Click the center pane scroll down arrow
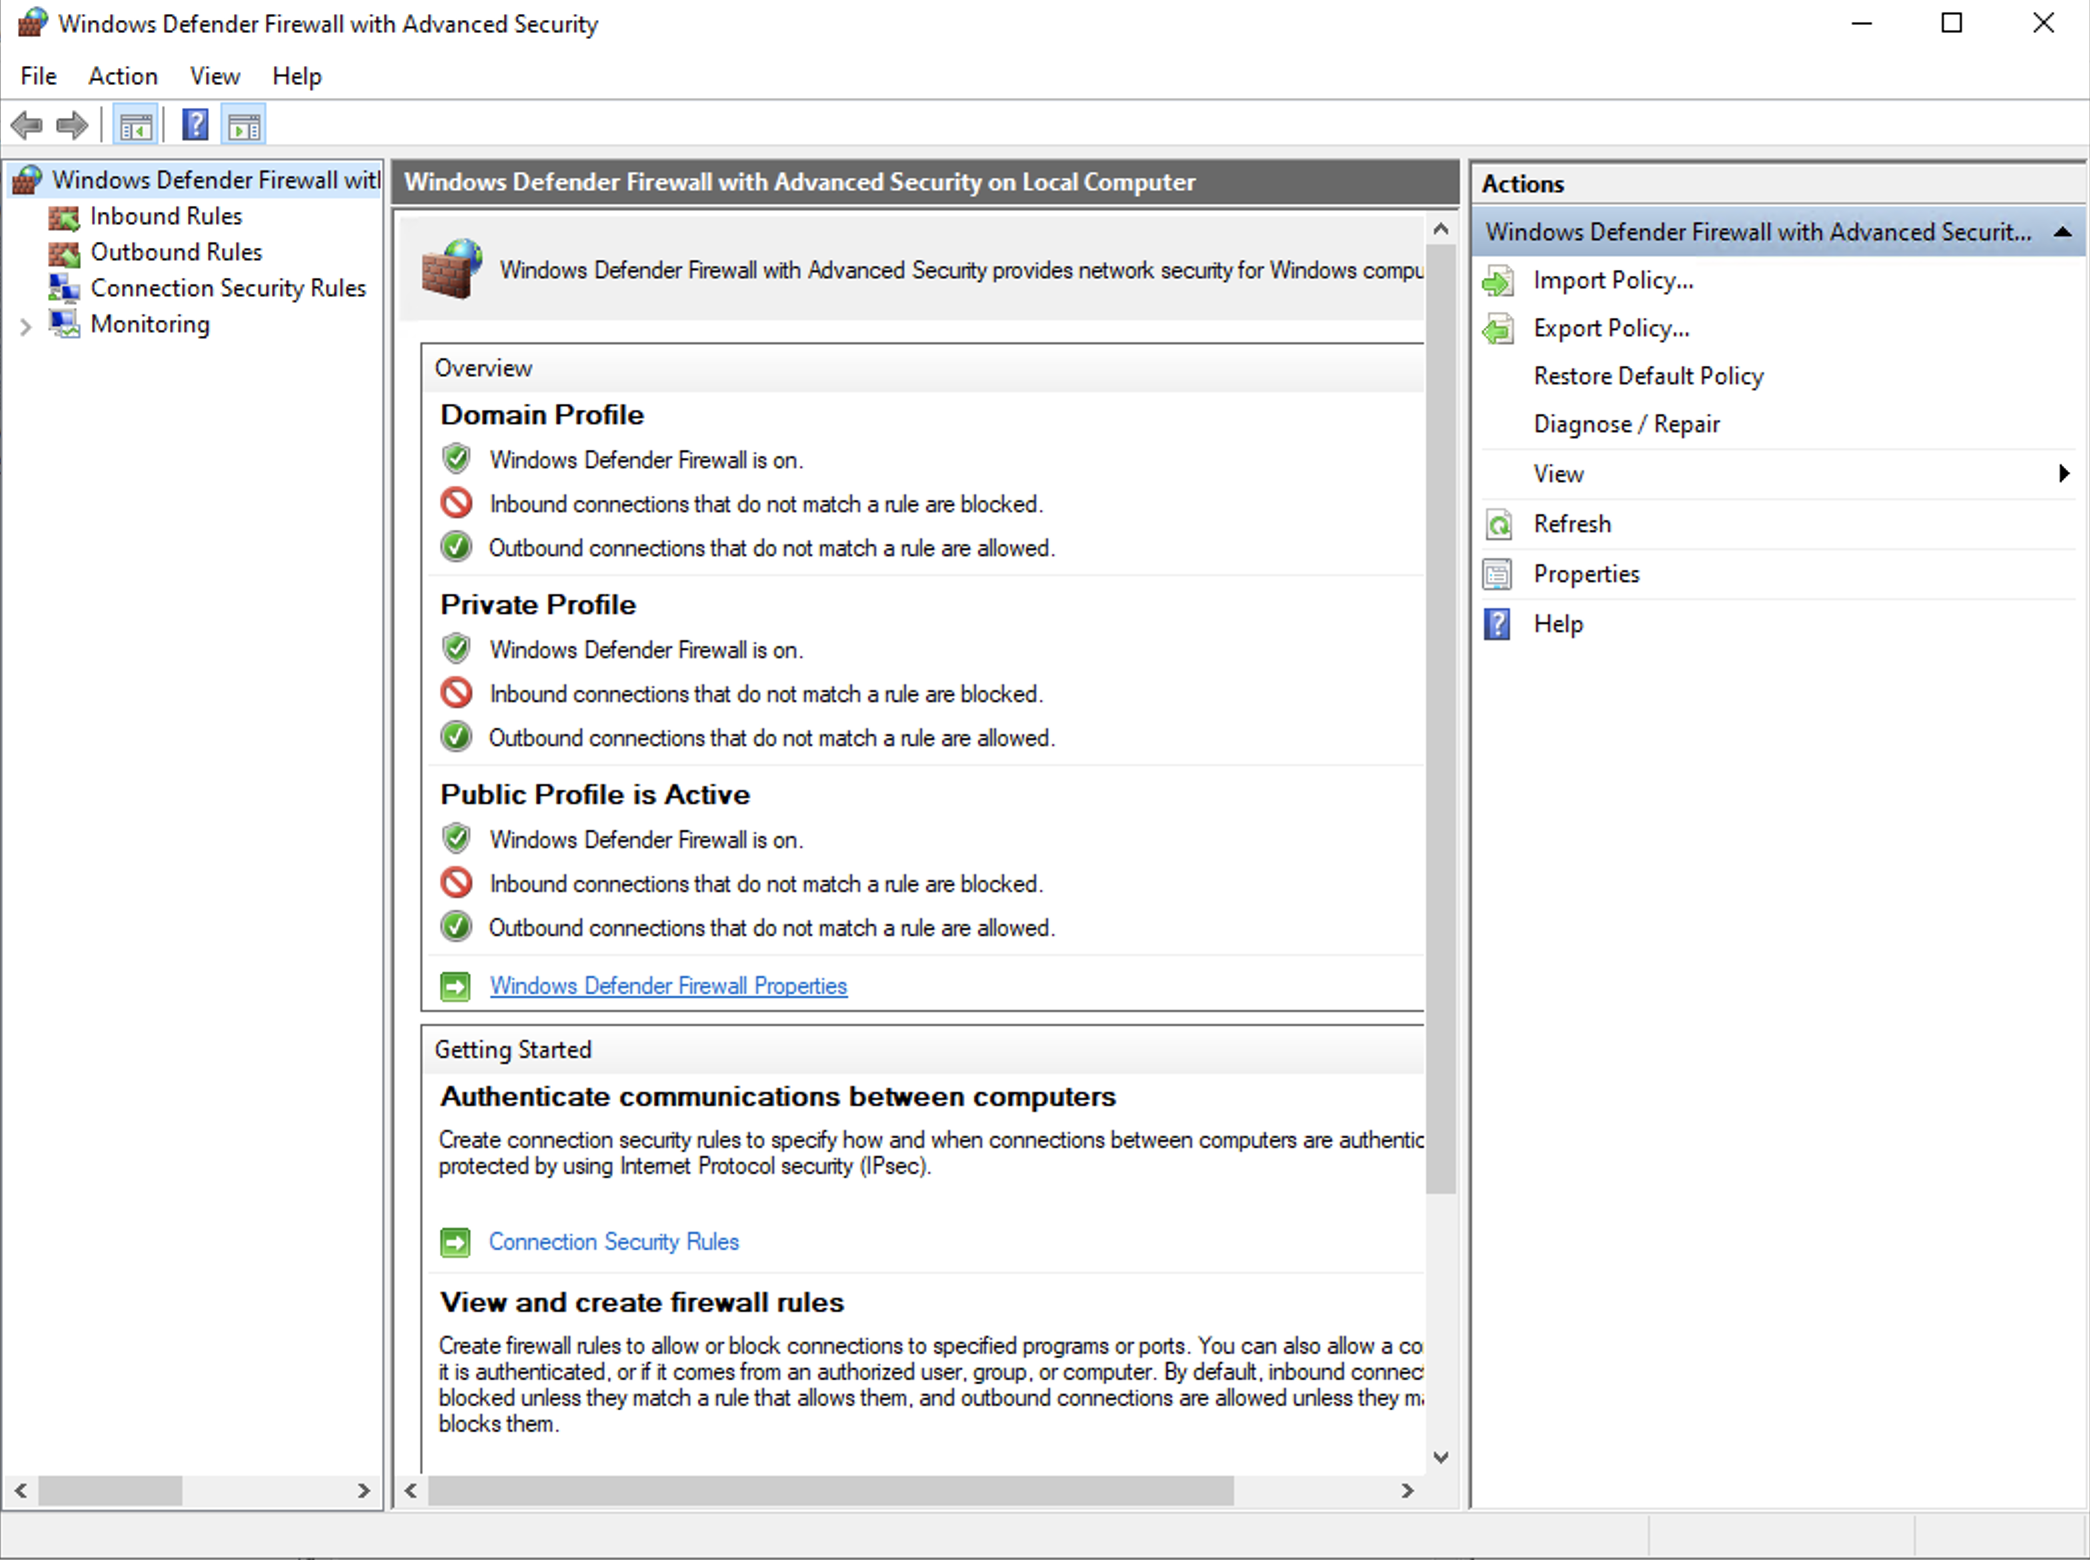The width and height of the screenshot is (2090, 1560). [x=1440, y=1457]
